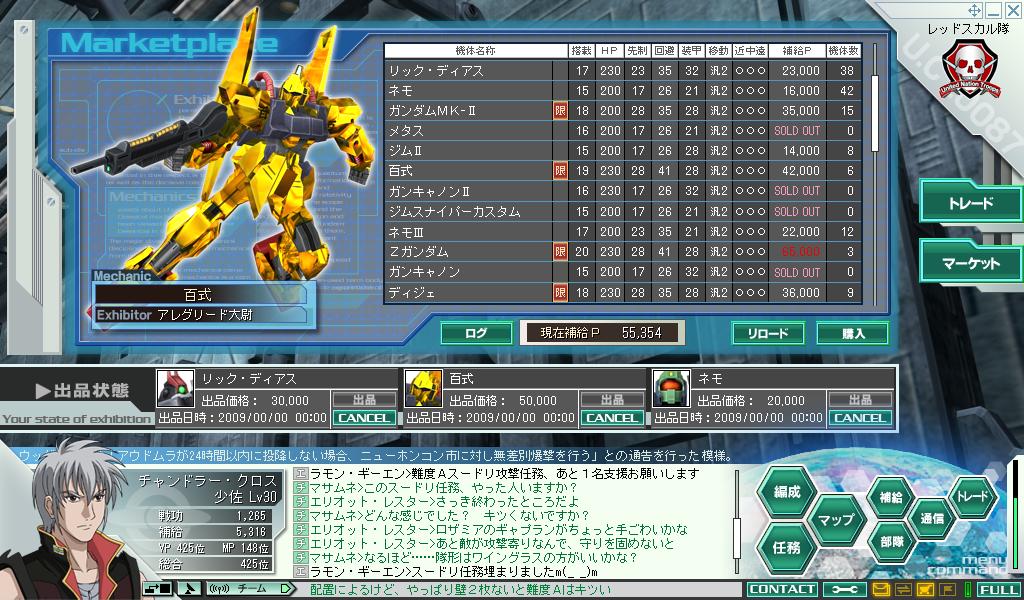Select the メタス sold out row
Image resolution: width=1024 pixels, height=600 pixels.
tap(623, 131)
